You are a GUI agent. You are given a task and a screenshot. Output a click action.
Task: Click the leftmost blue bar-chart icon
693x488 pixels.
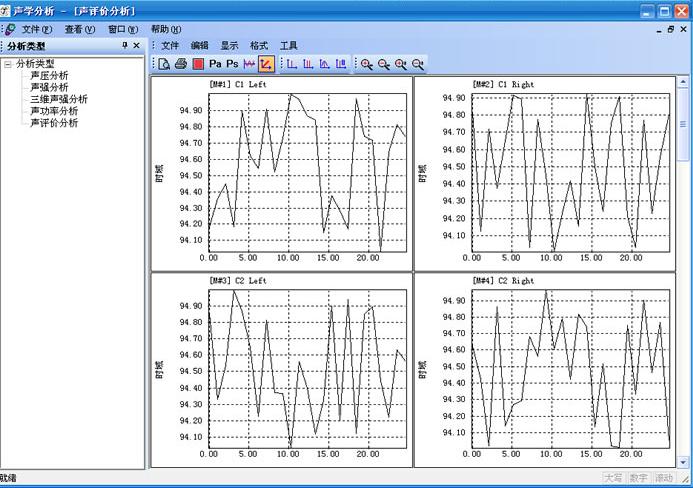291,64
